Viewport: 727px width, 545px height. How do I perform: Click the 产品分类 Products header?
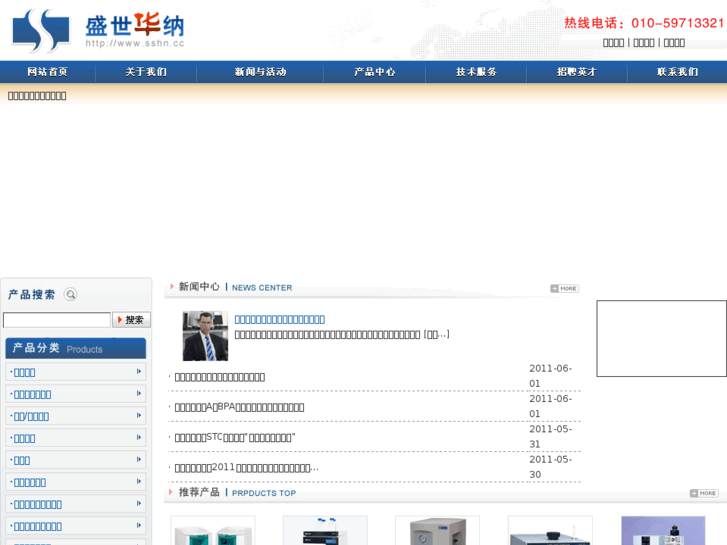click(76, 348)
